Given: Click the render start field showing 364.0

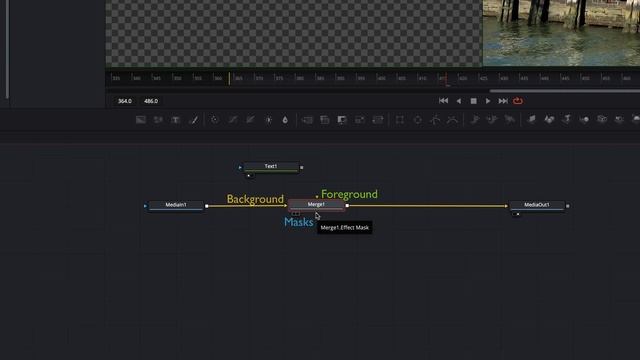Looking at the screenshot, I should click(x=124, y=101).
